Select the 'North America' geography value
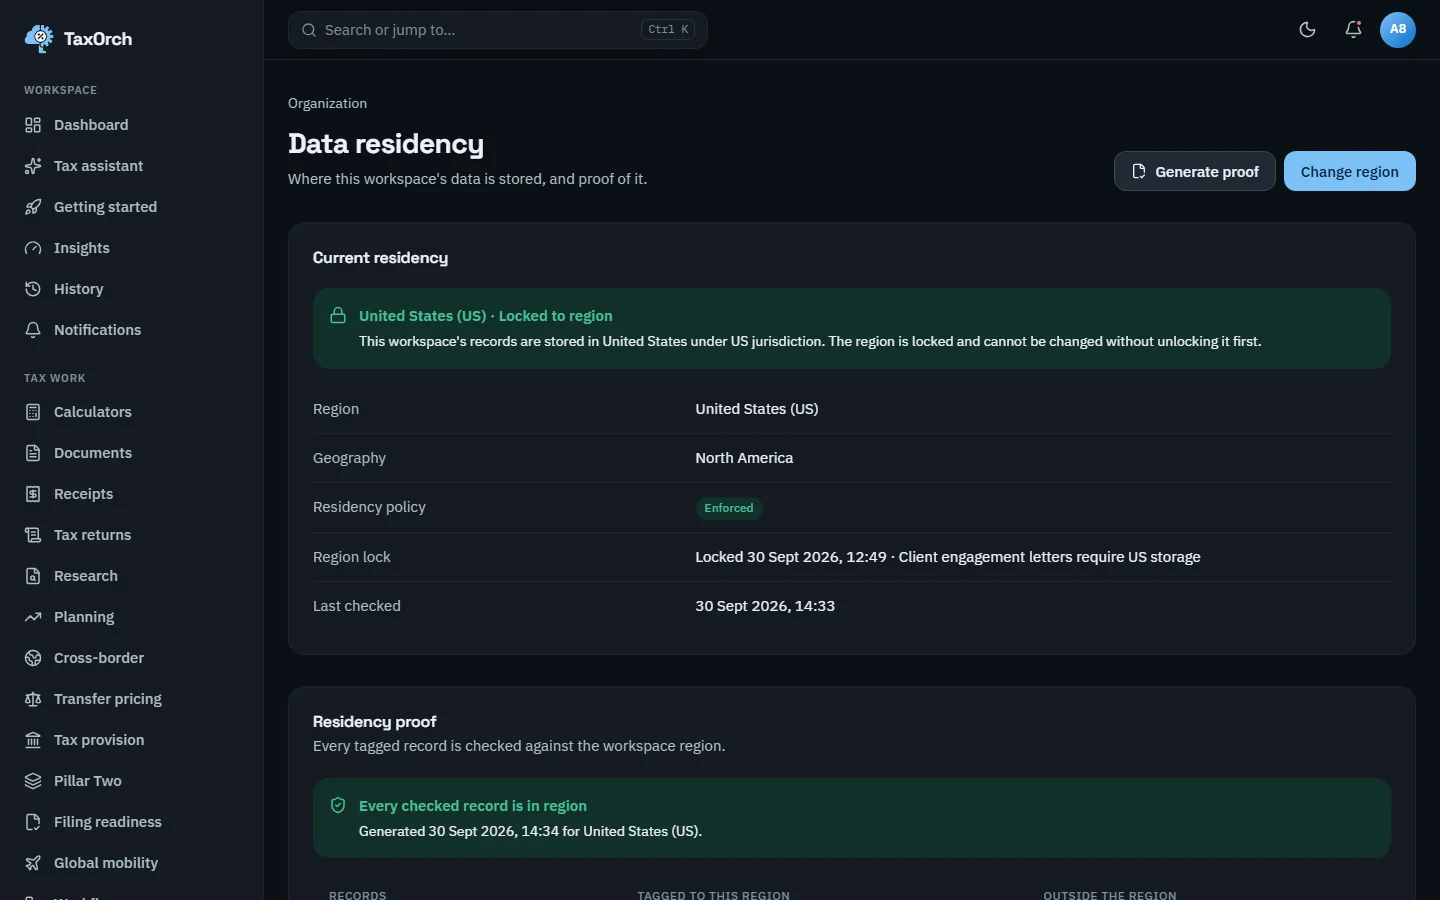Viewport: 1440px width, 900px height. pyautogui.click(x=744, y=458)
